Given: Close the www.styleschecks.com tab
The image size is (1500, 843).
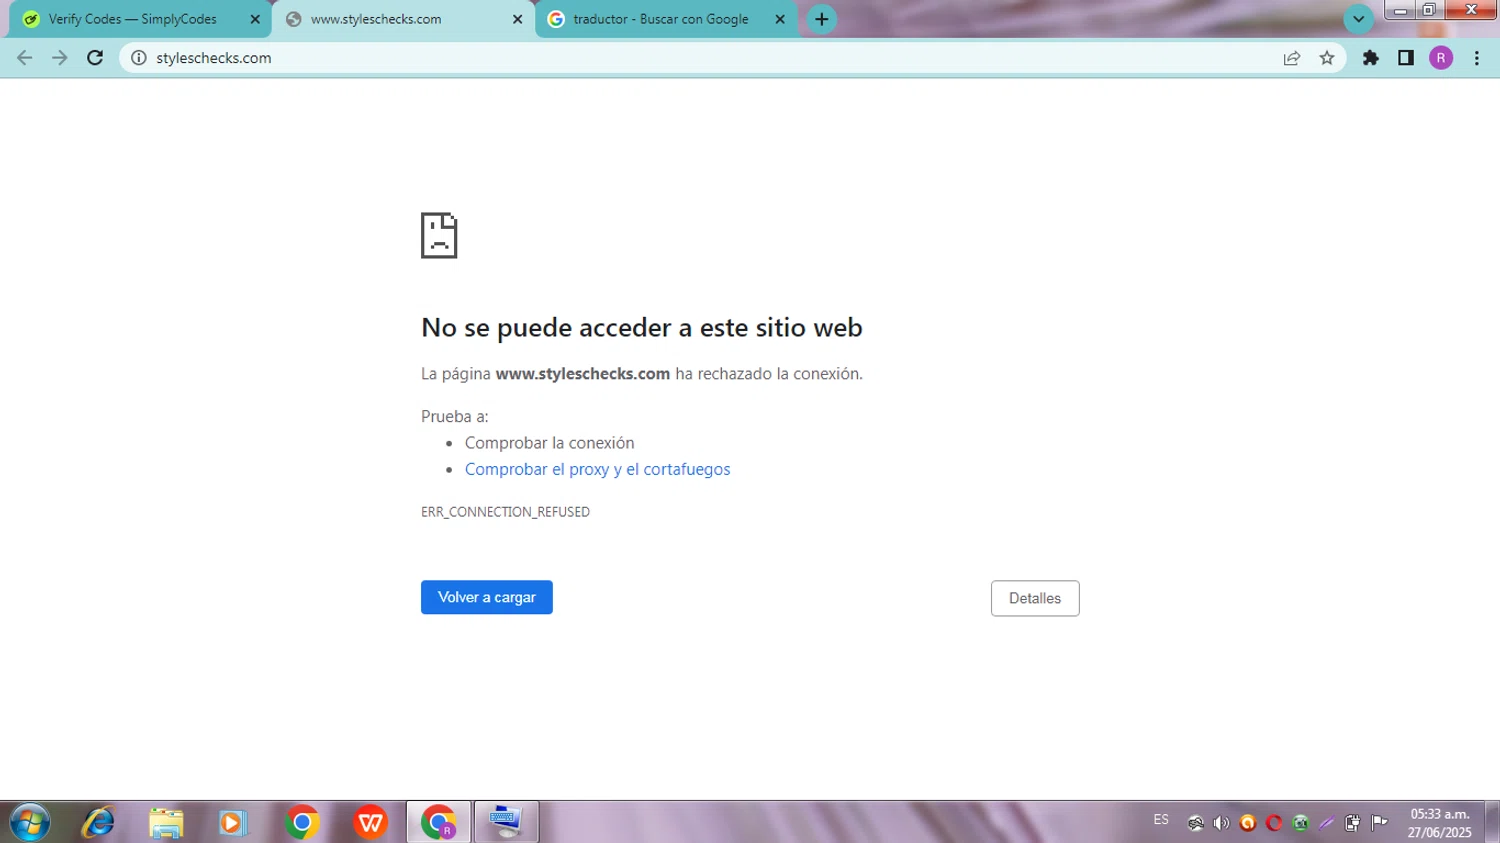Looking at the screenshot, I should coord(517,19).
